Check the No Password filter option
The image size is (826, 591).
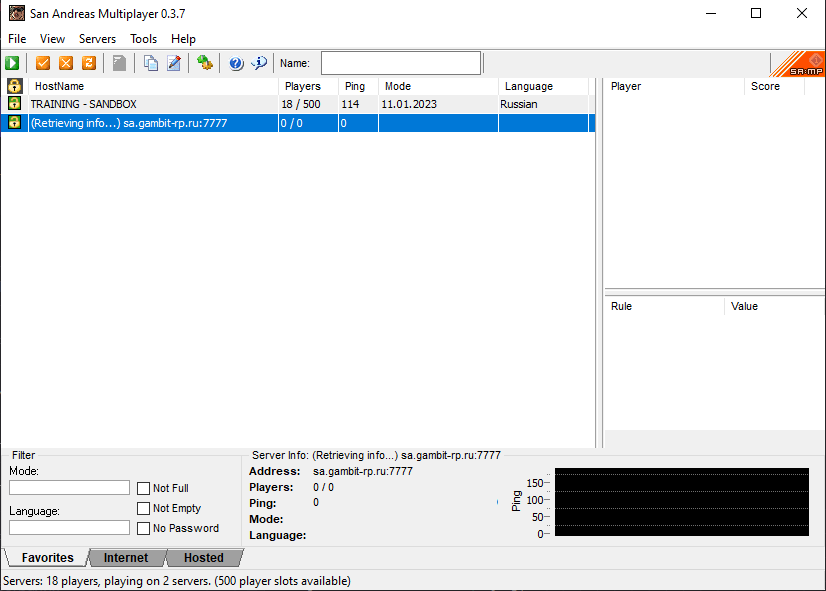click(x=144, y=528)
